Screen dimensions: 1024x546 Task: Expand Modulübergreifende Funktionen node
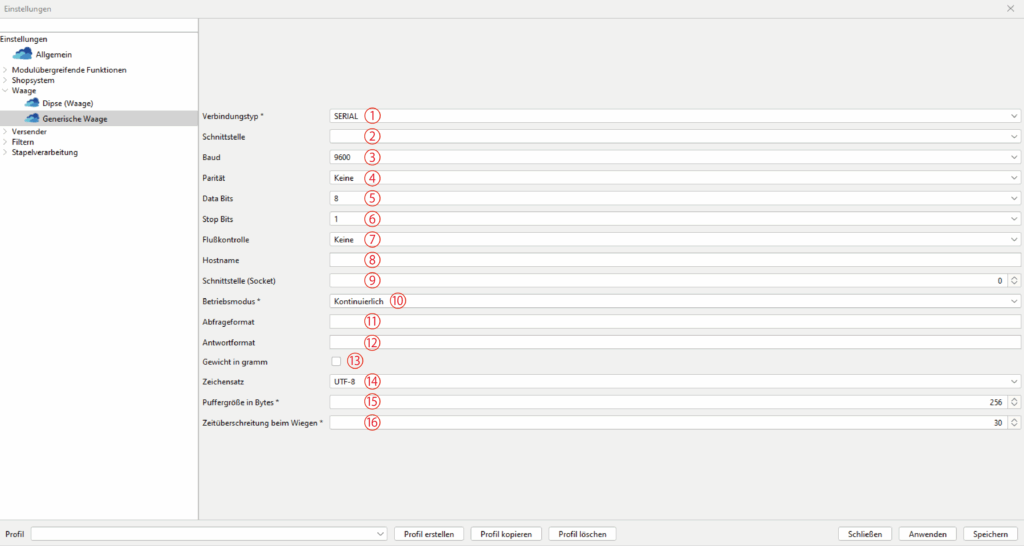(5, 70)
